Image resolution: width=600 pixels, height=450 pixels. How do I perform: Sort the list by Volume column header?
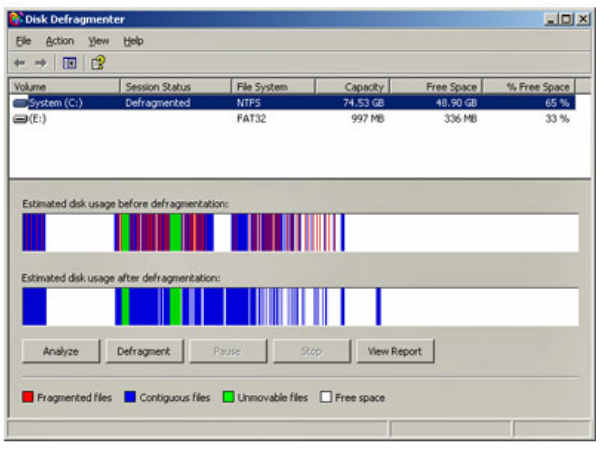[64, 87]
